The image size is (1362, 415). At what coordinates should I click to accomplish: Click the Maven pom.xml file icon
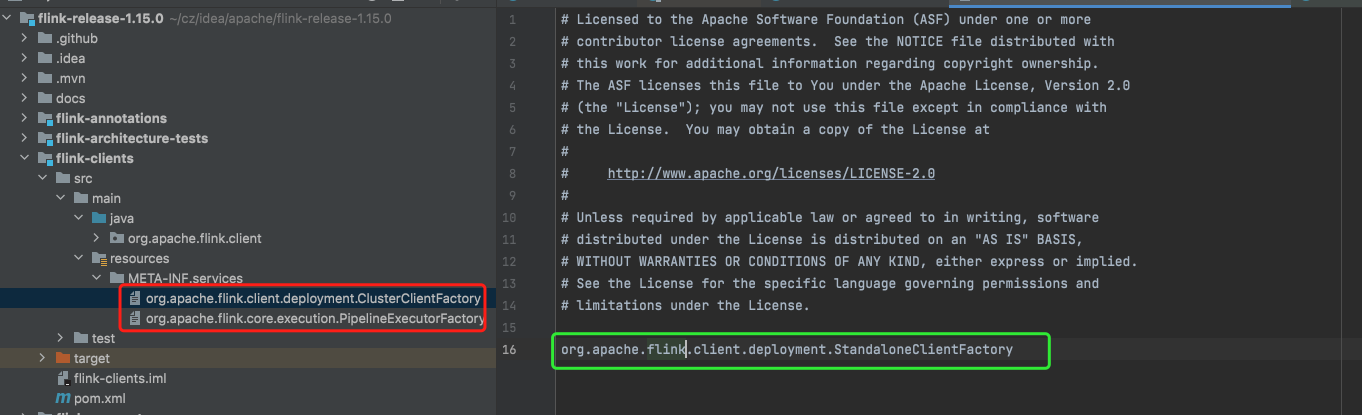coord(64,398)
